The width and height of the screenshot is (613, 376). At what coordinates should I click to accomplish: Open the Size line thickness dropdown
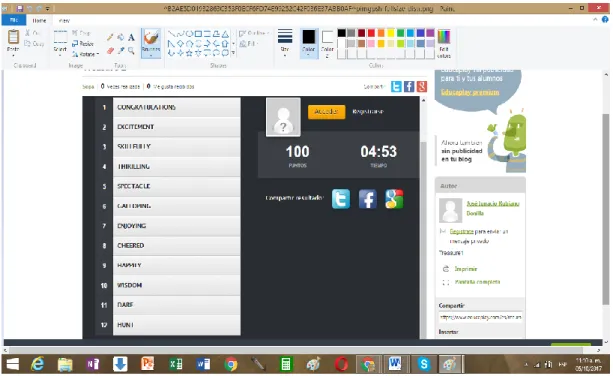(x=285, y=43)
